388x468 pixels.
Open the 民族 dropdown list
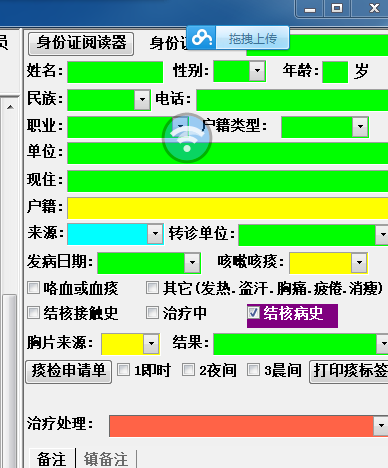142,99
